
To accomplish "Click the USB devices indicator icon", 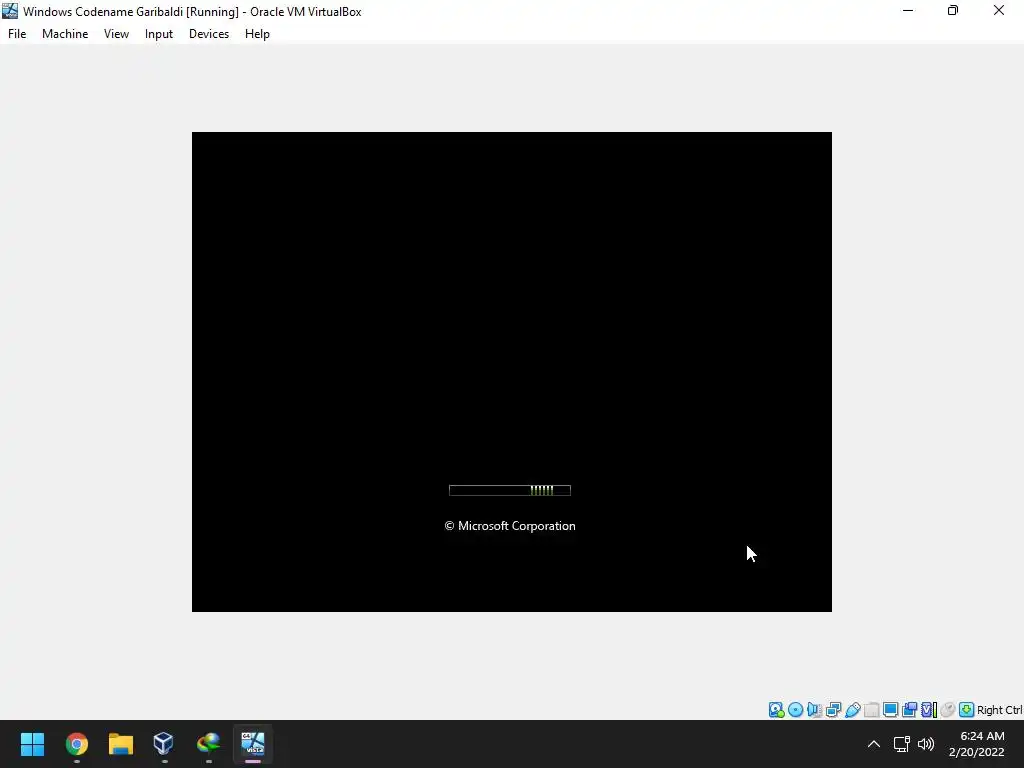I will 853,710.
